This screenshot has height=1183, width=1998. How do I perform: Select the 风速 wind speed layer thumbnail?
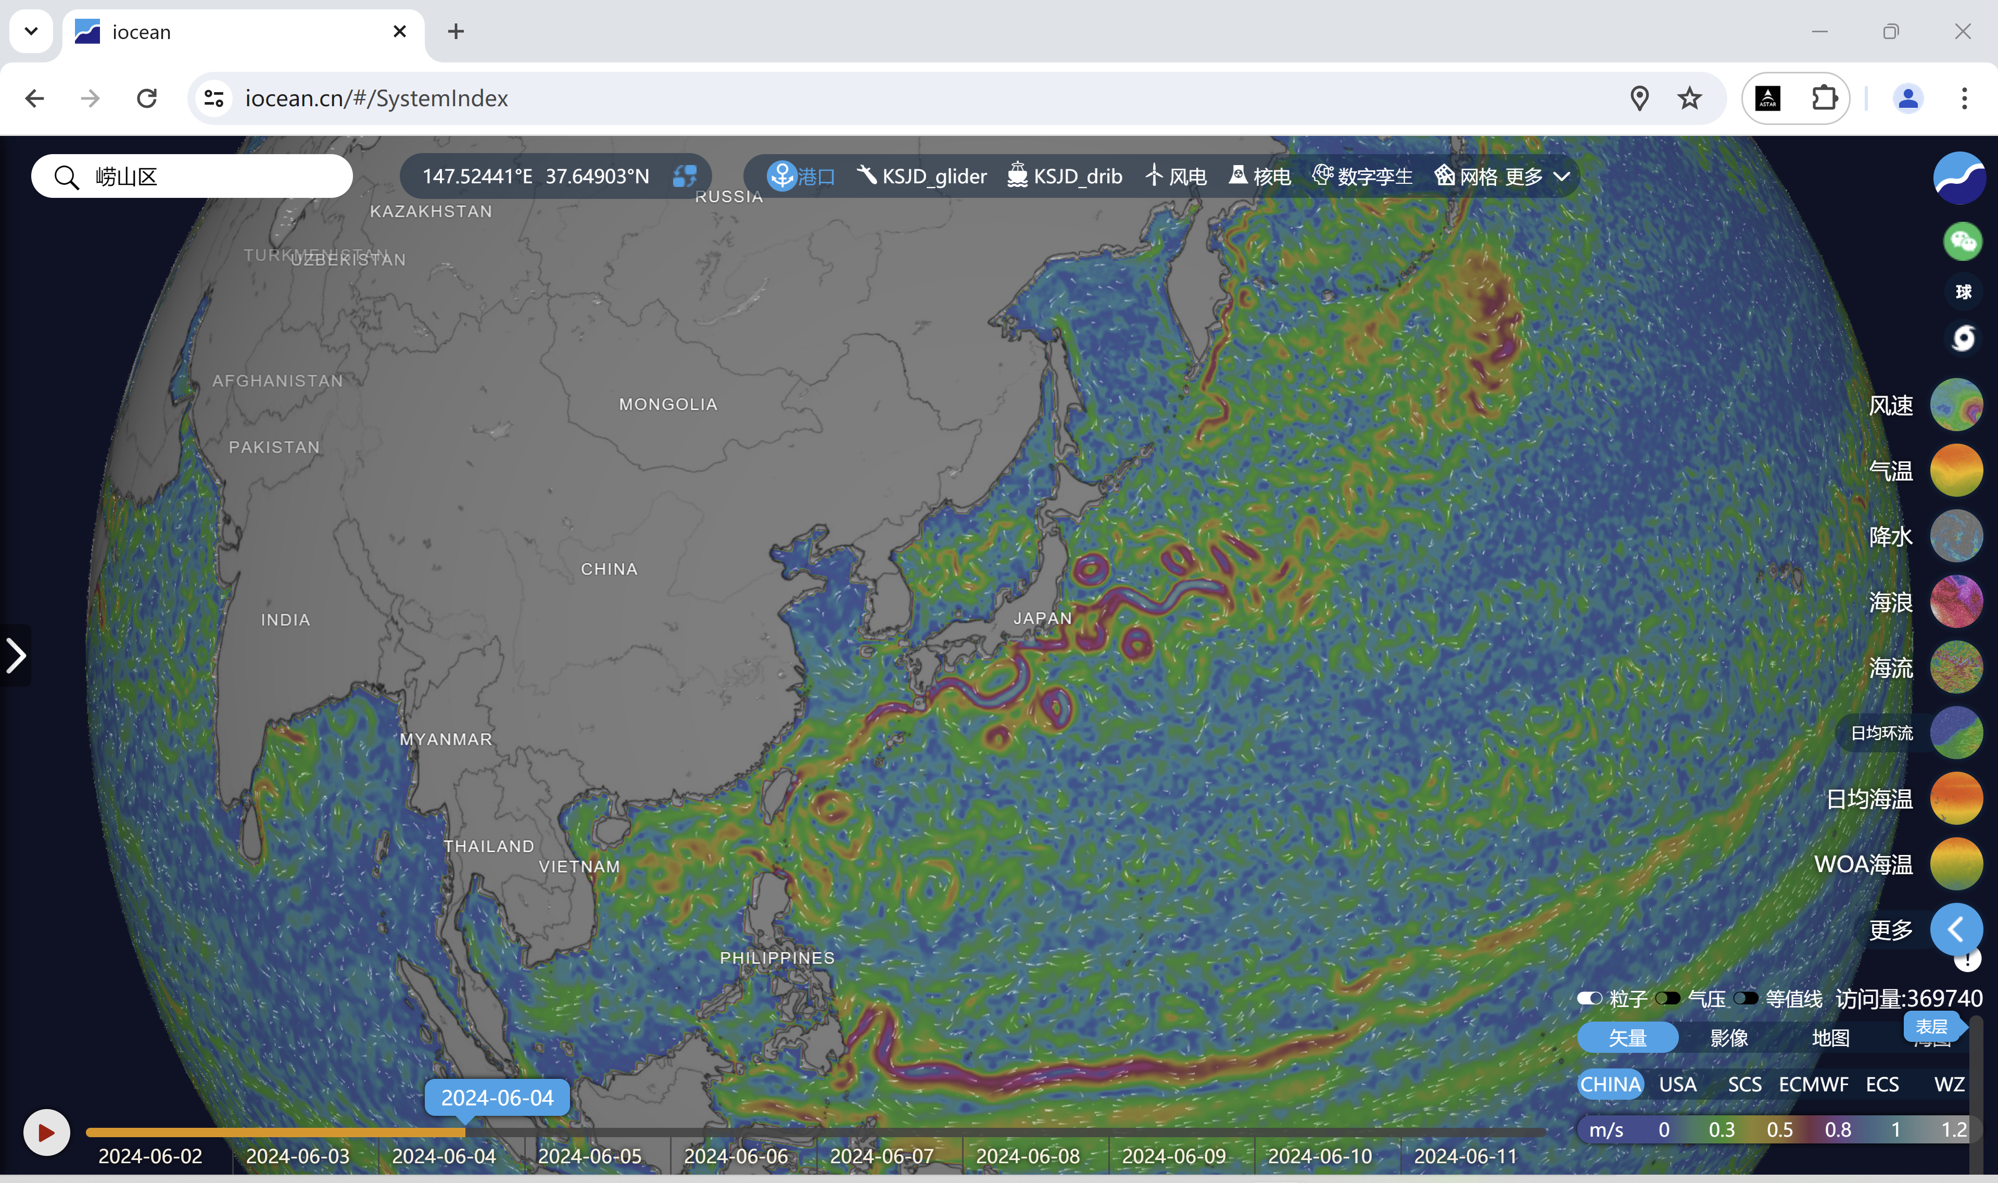coord(1956,405)
